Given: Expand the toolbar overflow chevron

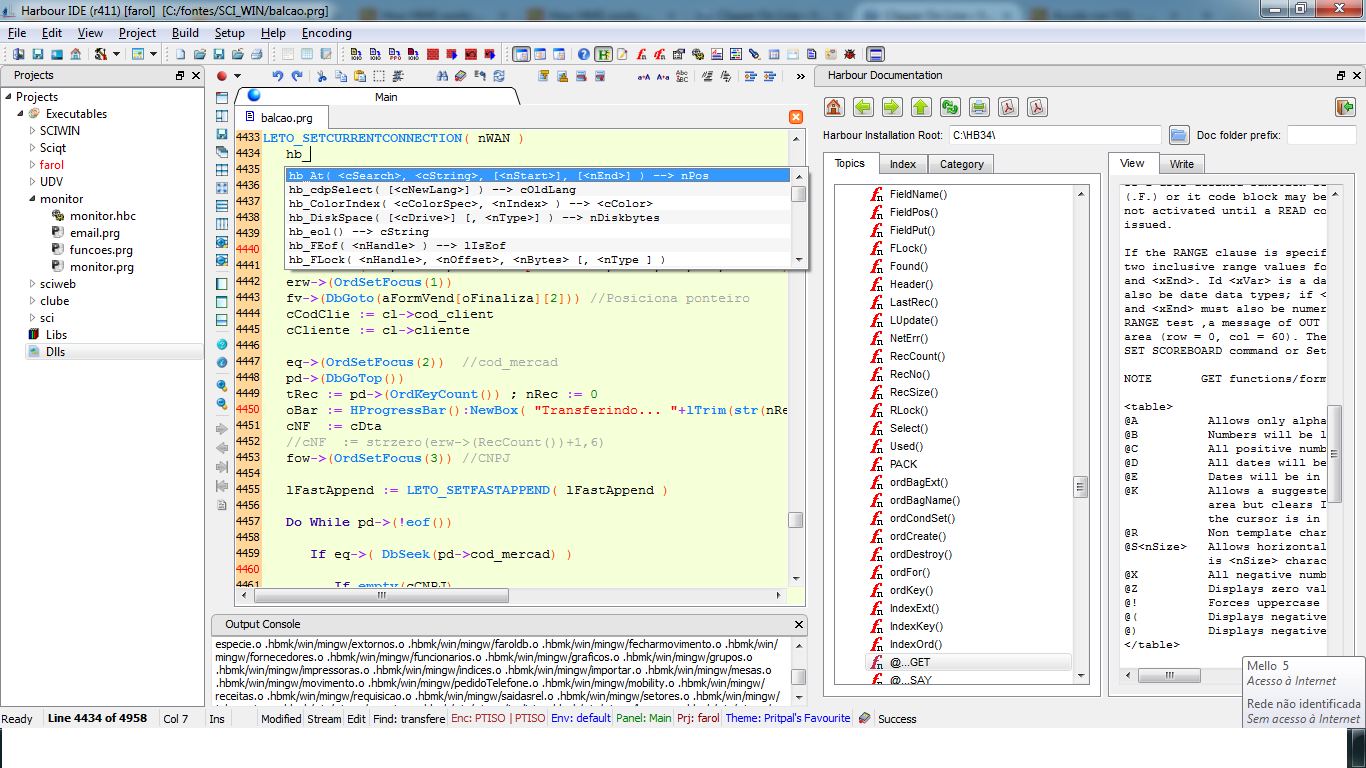Looking at the screenshot, I should coord(800,76).
